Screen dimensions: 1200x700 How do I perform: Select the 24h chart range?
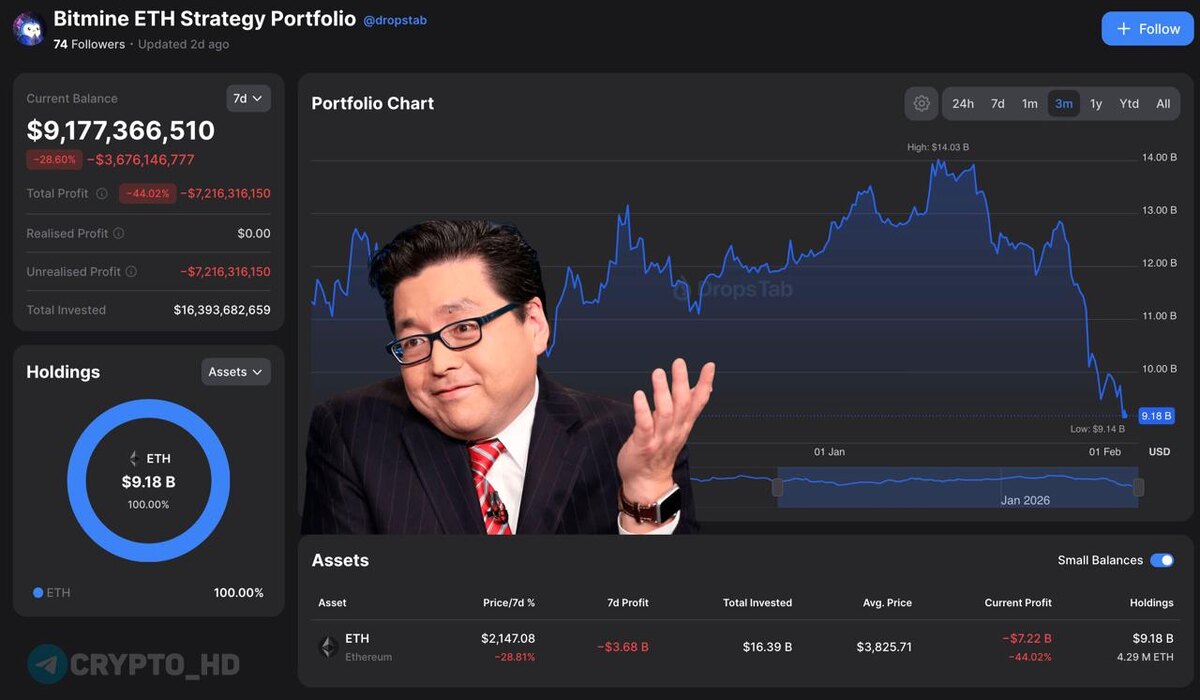[x=963, y=104]
